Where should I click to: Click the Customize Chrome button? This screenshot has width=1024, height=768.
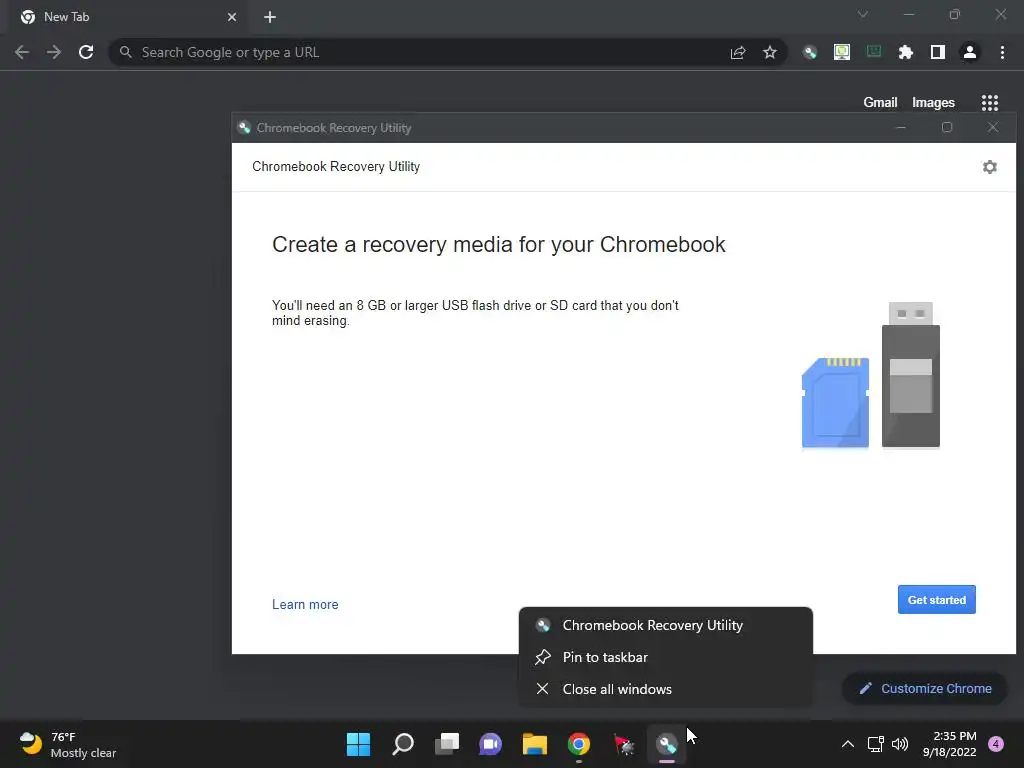tap(925, 688)
